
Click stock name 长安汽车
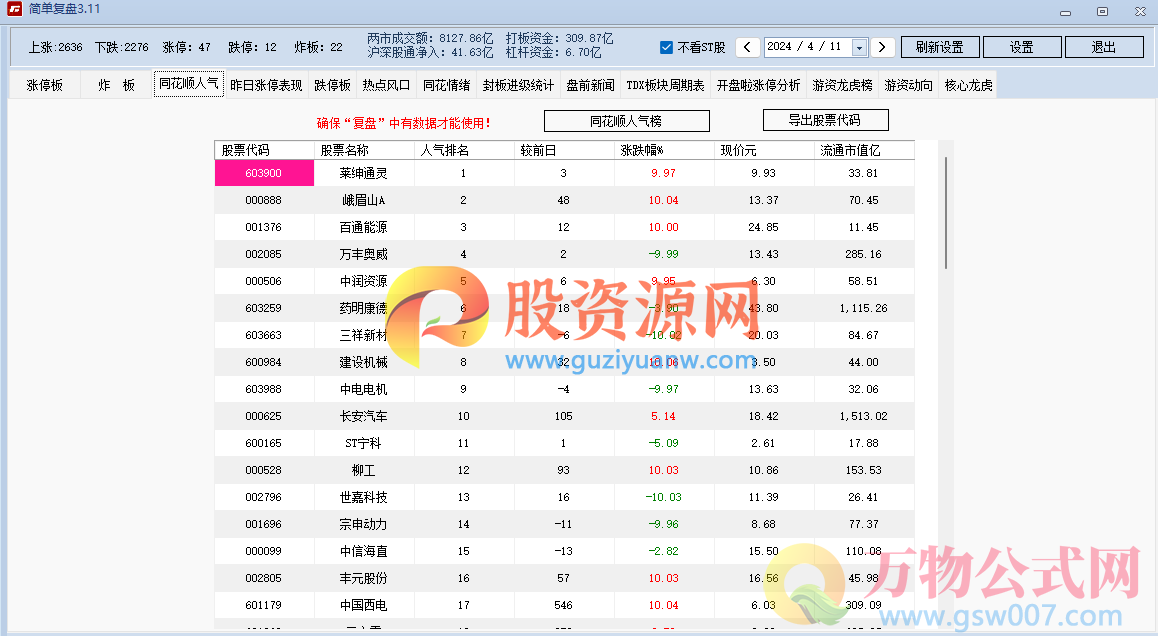pyautogui.click(x=363, y=417)
